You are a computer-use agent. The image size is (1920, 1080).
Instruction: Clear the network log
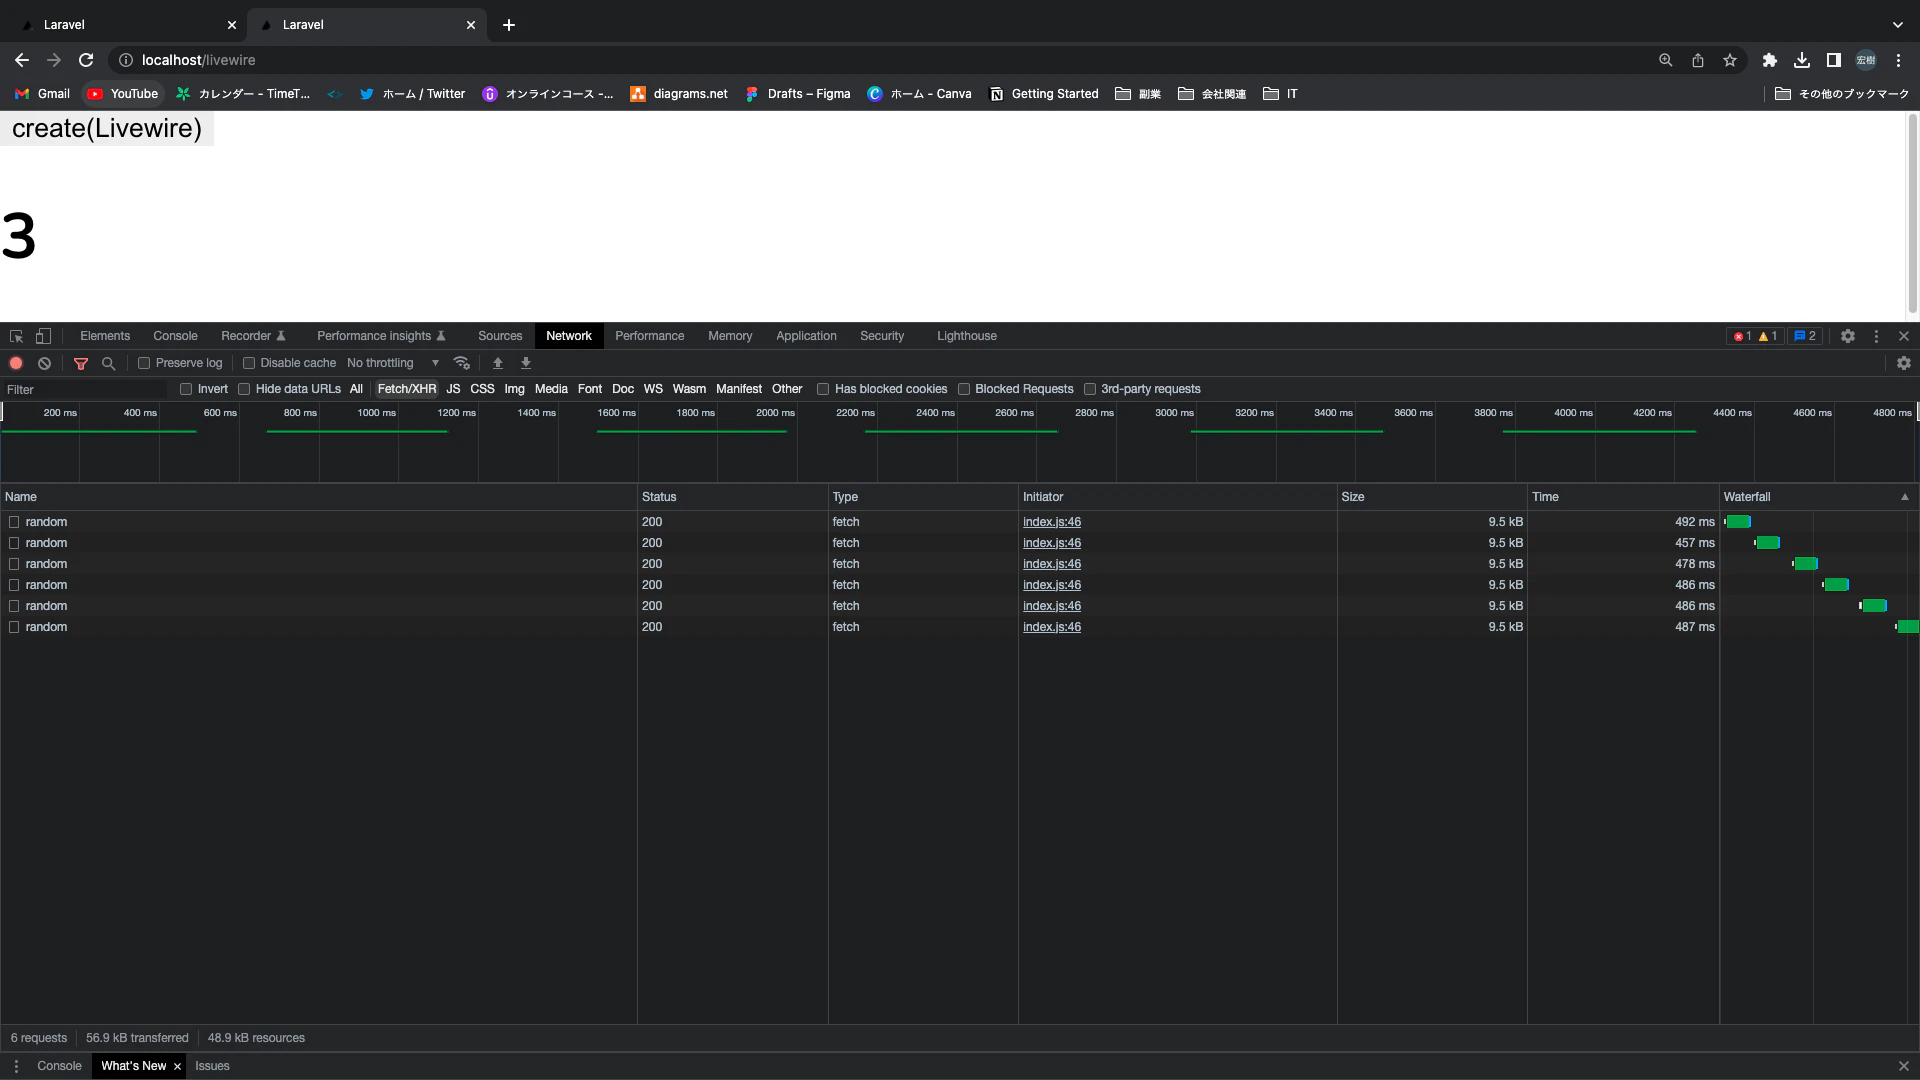[x=44, y=363]
